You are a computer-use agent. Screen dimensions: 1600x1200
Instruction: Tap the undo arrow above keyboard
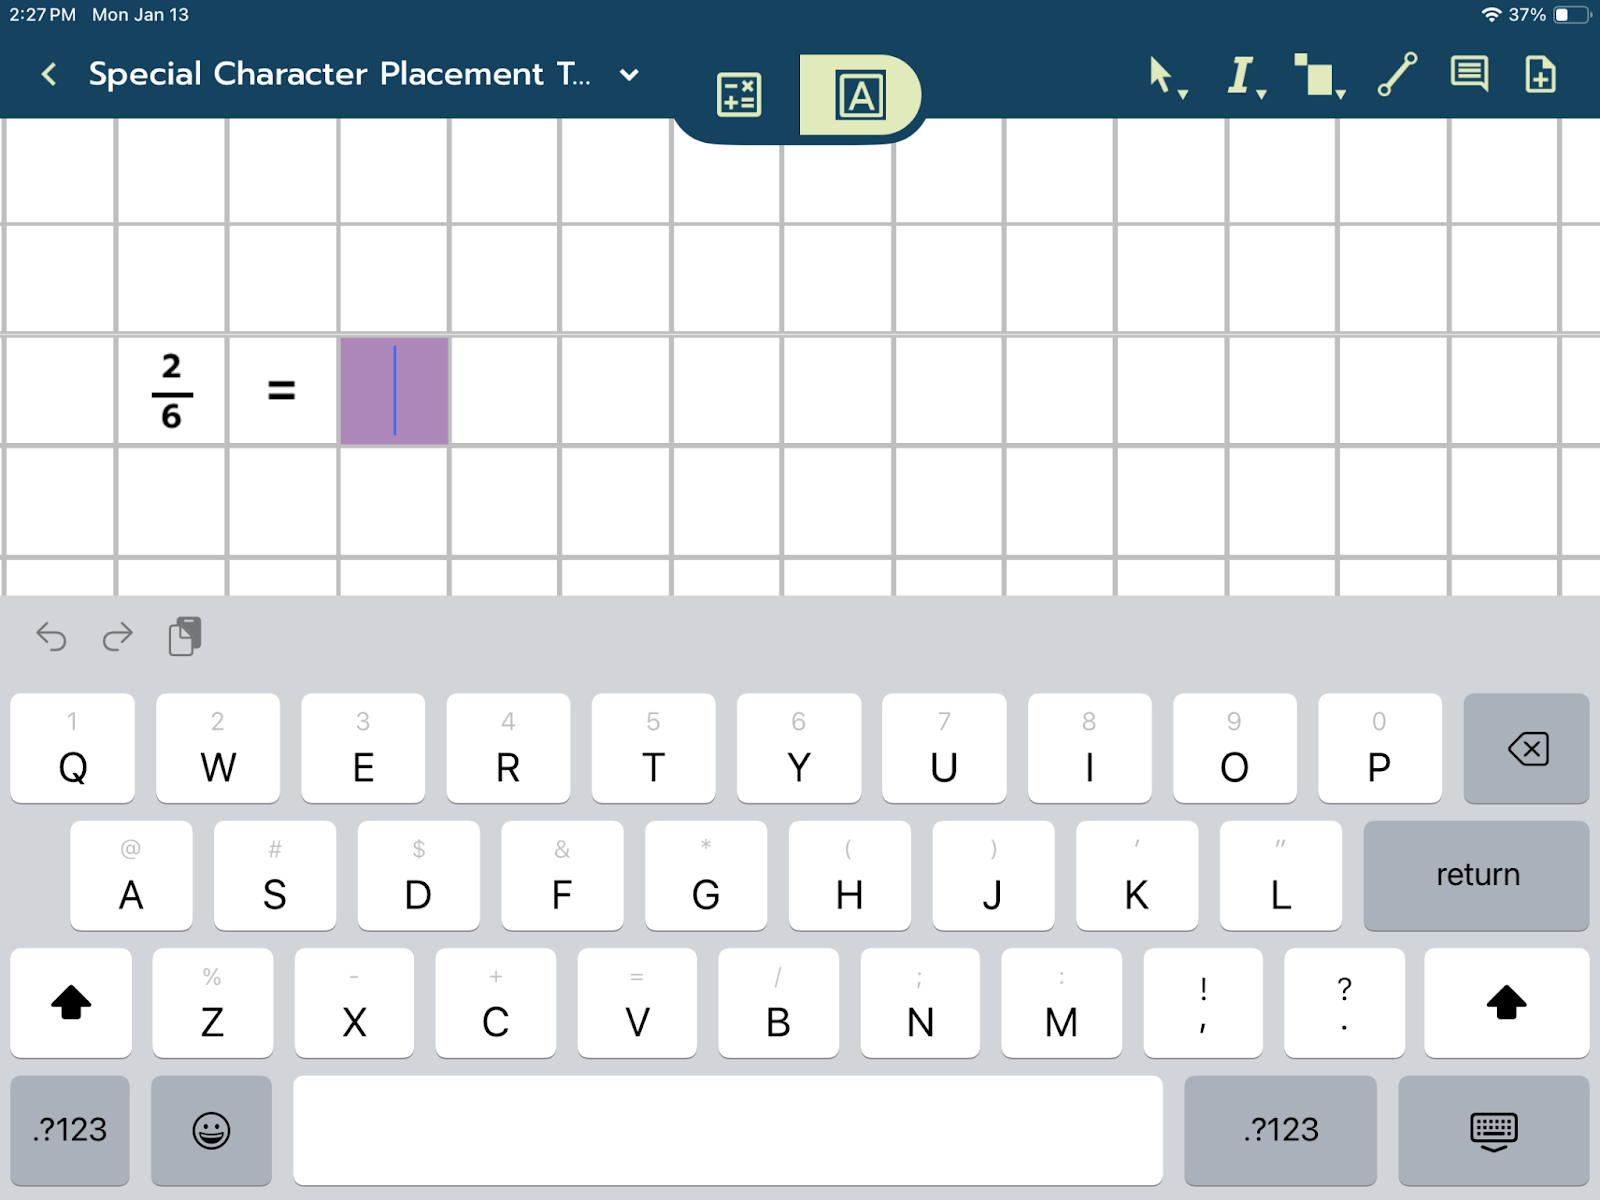(x=51, y=636)
